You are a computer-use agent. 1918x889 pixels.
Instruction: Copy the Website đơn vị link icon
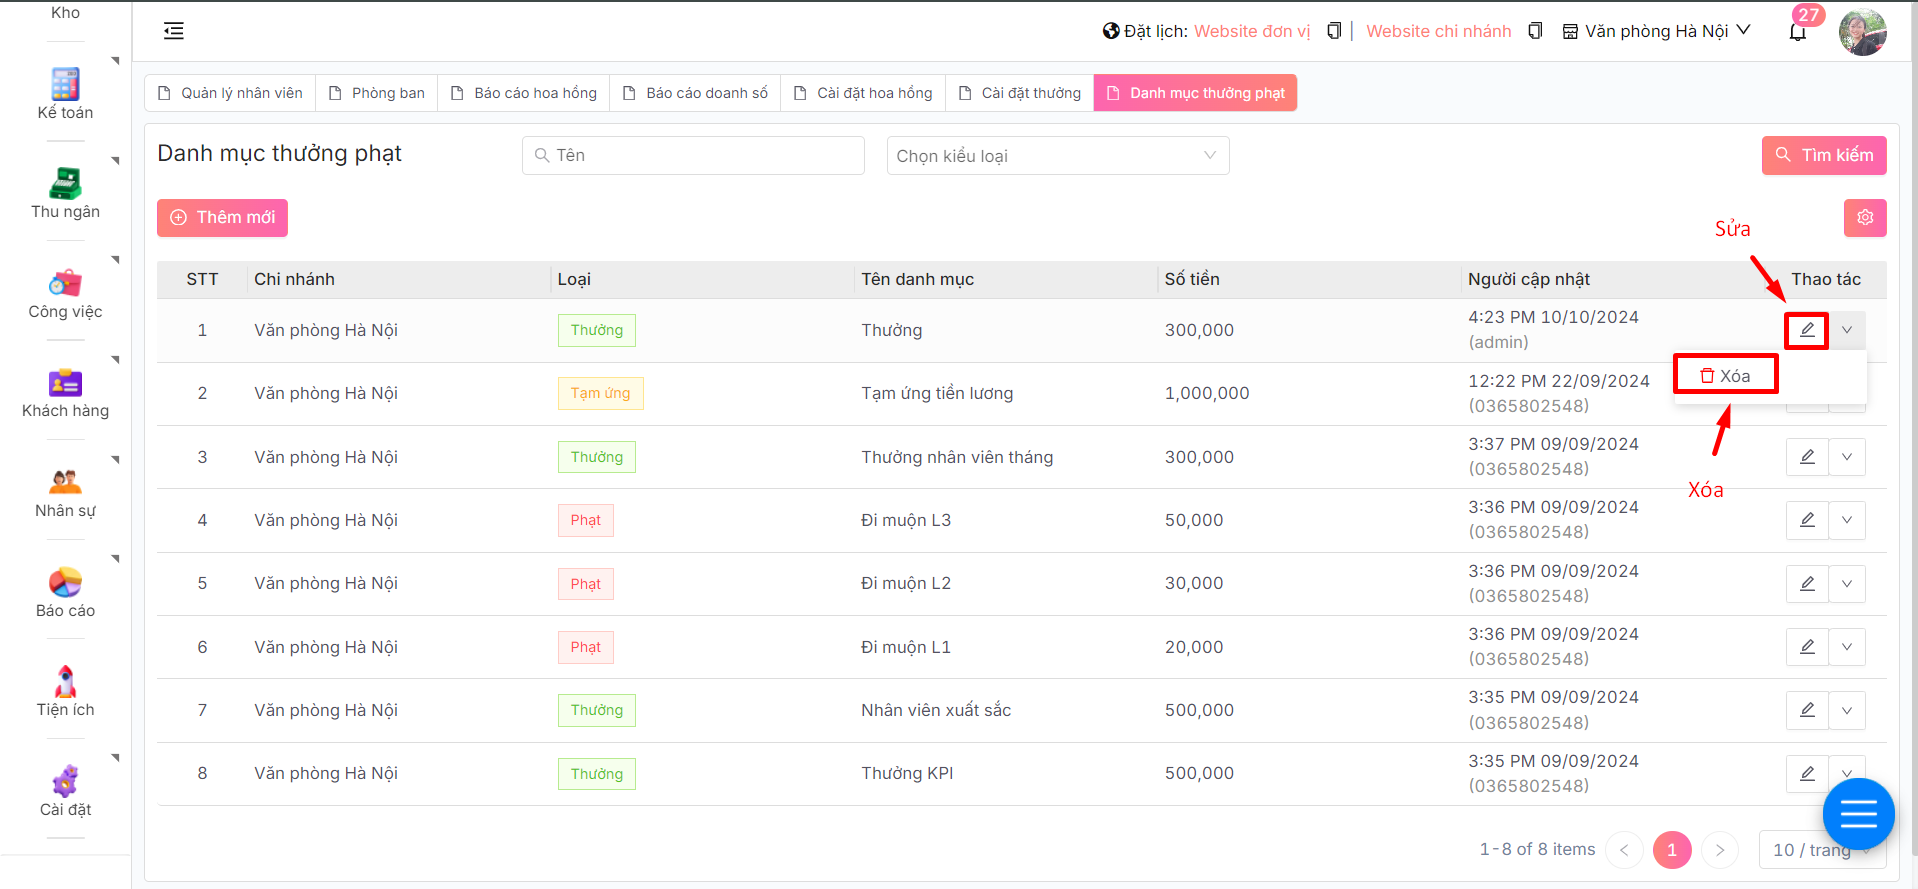pos(1333,31)
